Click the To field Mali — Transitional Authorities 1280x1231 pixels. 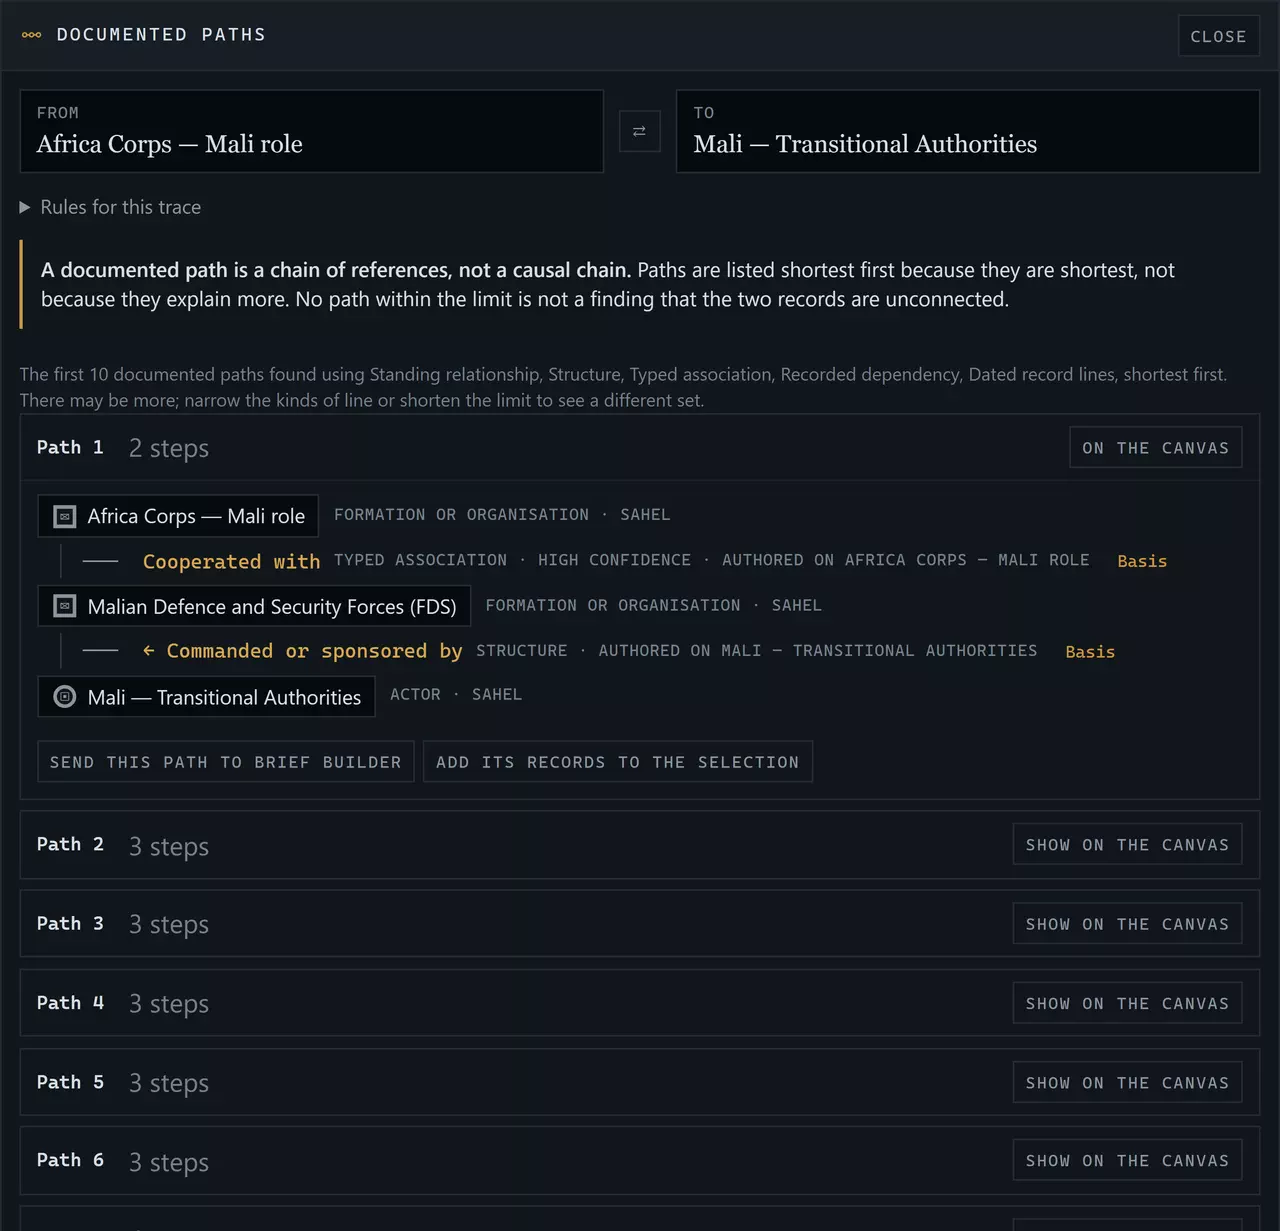[968, 131]
